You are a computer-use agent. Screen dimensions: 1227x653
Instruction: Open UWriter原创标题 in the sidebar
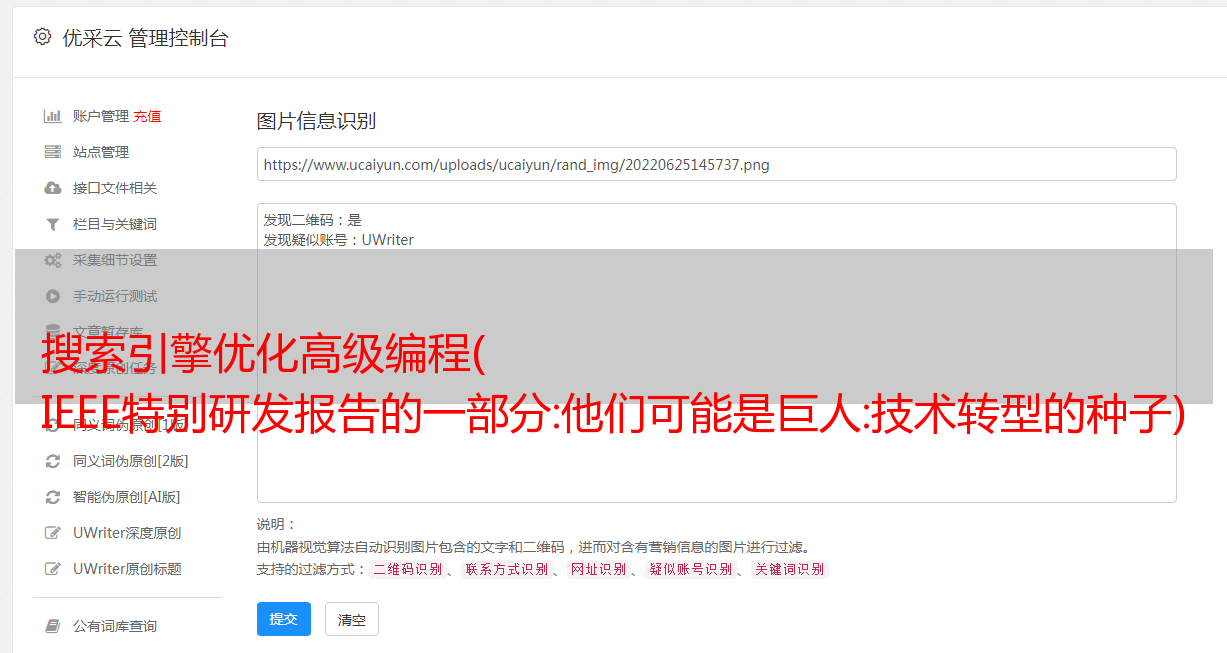click(x=127, y=569)
